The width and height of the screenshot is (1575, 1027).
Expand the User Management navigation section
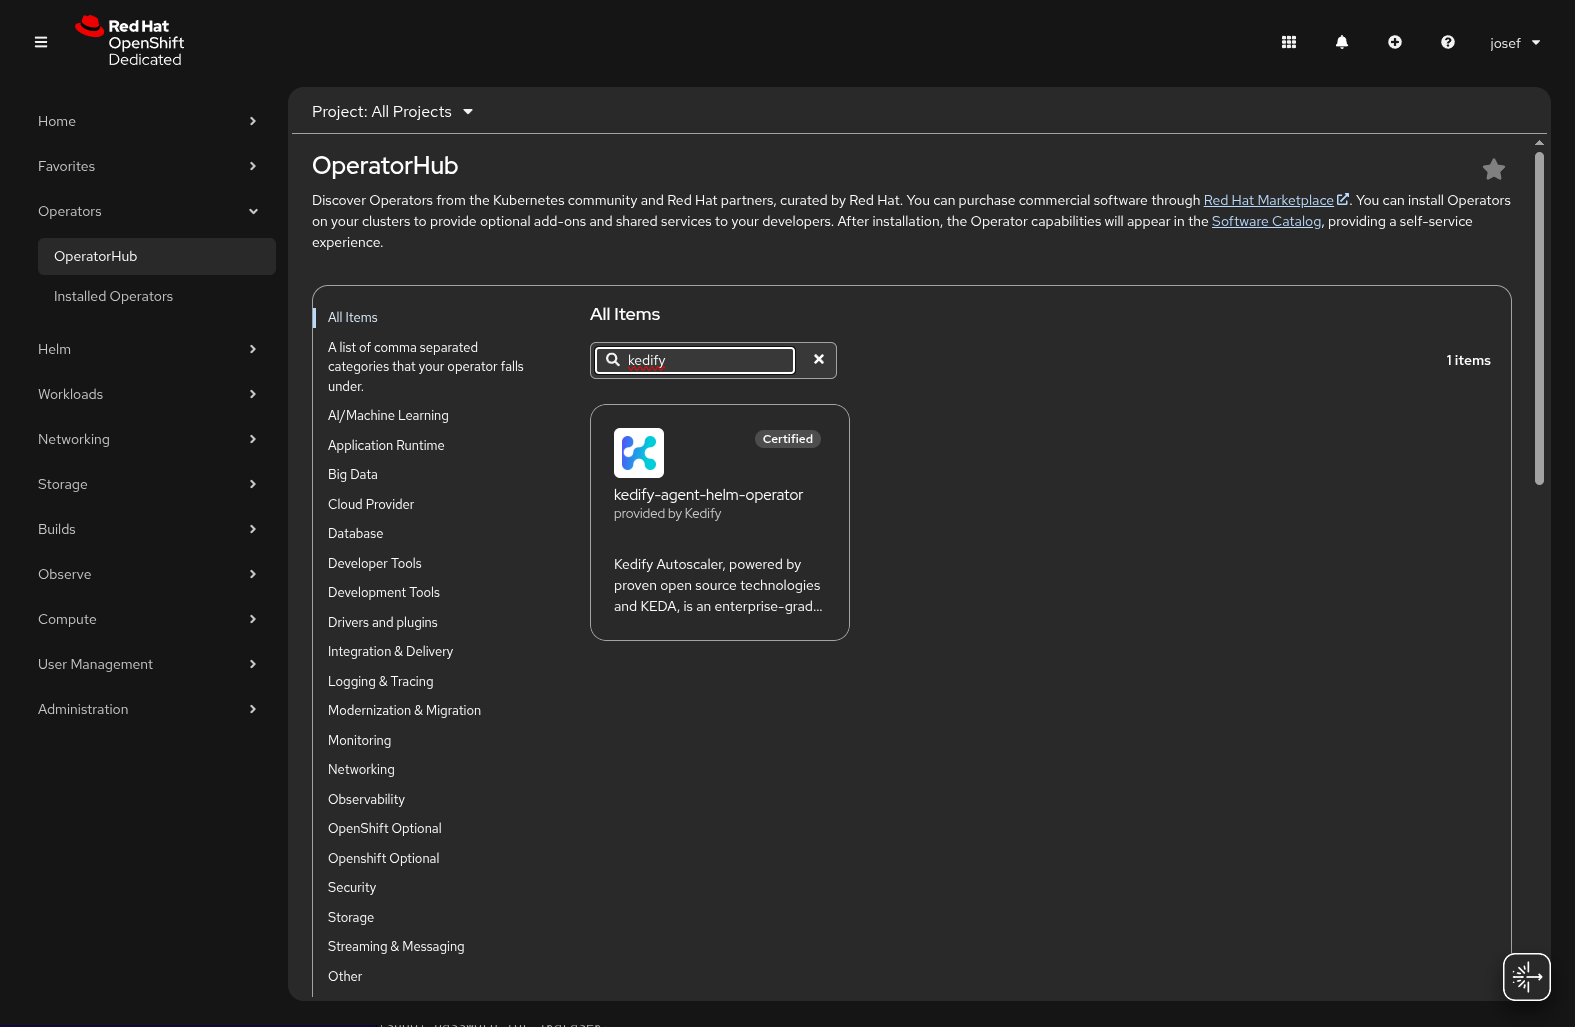click(147, 664)
